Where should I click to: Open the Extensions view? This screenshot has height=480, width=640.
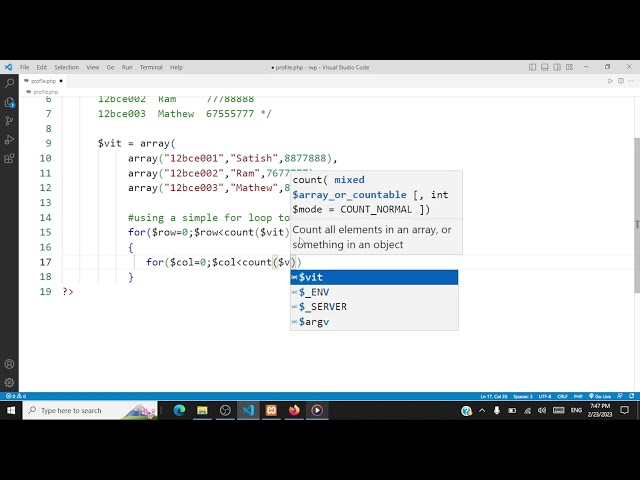point(9,158)
